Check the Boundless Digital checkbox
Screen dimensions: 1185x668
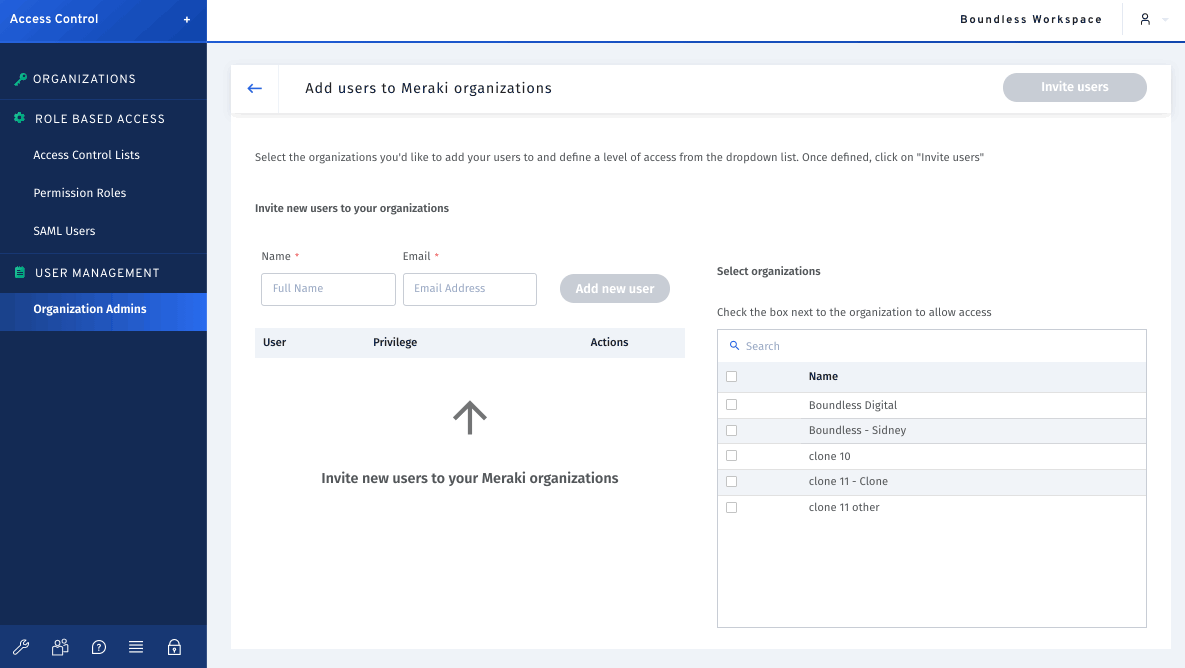tap(732, 405)
